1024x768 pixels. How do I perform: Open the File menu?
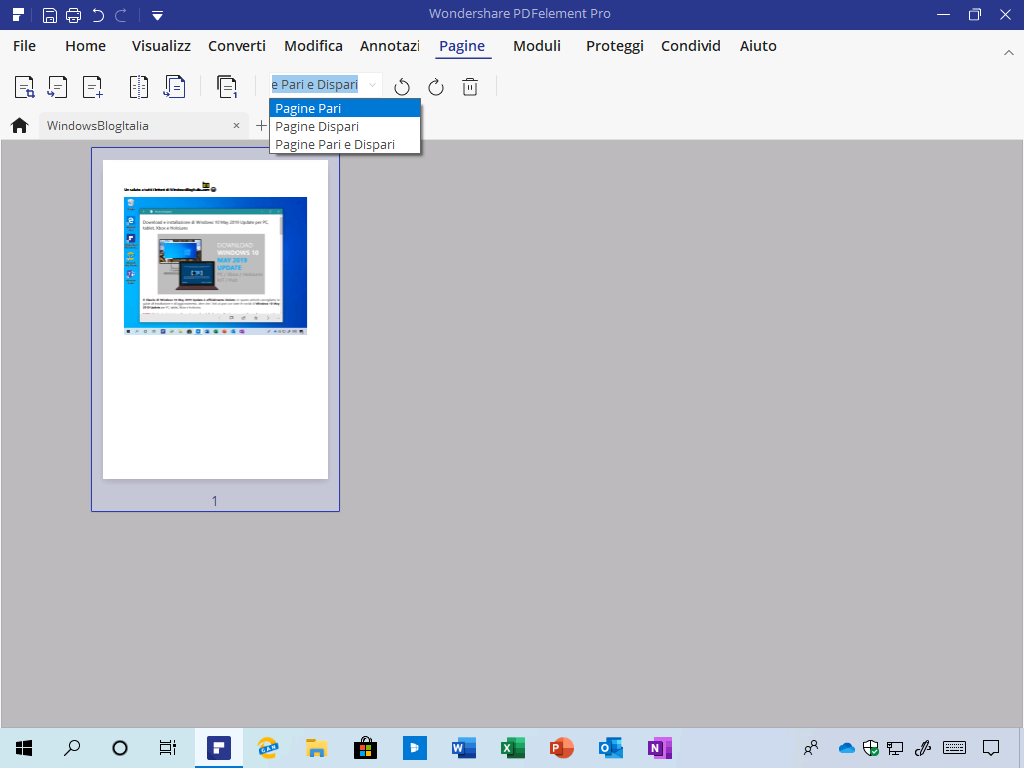pyautogui.click(x=24, y=46)
